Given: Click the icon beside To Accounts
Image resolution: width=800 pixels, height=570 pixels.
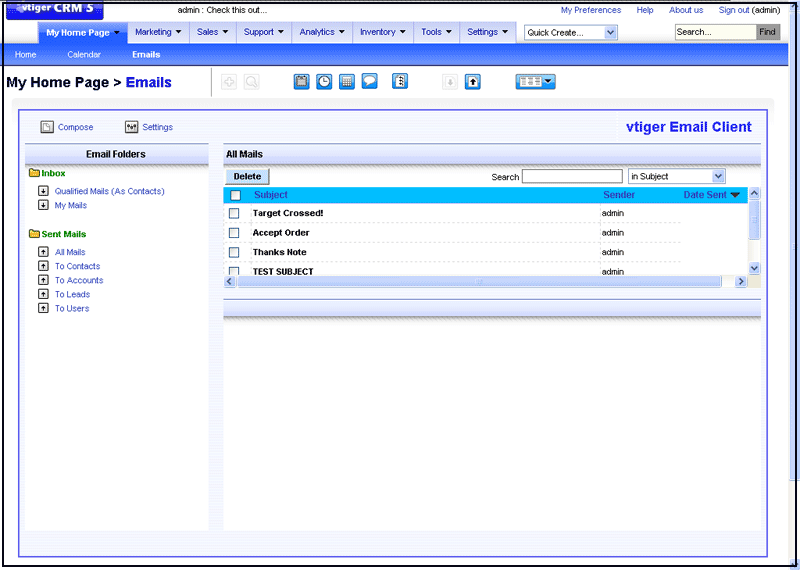Looking at the screenshot, I should pyautogui.click(x=44, y=280).
